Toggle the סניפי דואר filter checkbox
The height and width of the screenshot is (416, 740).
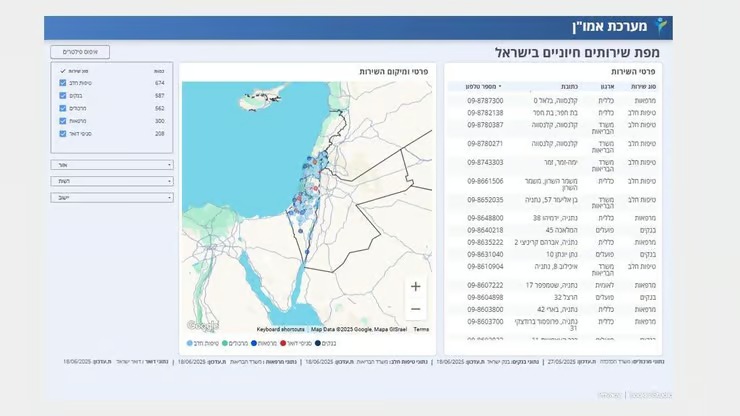coord(63,133)
